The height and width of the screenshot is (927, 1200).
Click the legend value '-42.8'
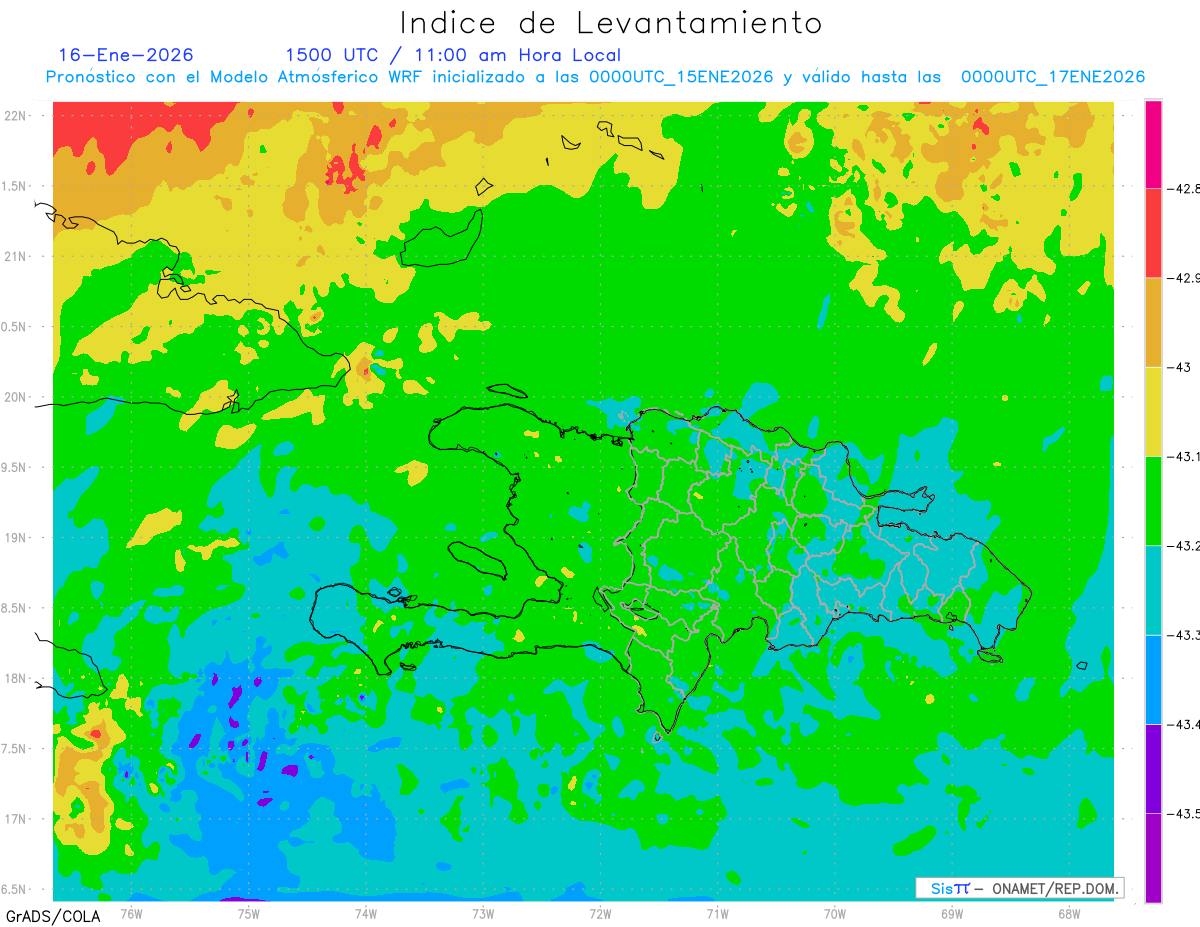click(1184, 188)
